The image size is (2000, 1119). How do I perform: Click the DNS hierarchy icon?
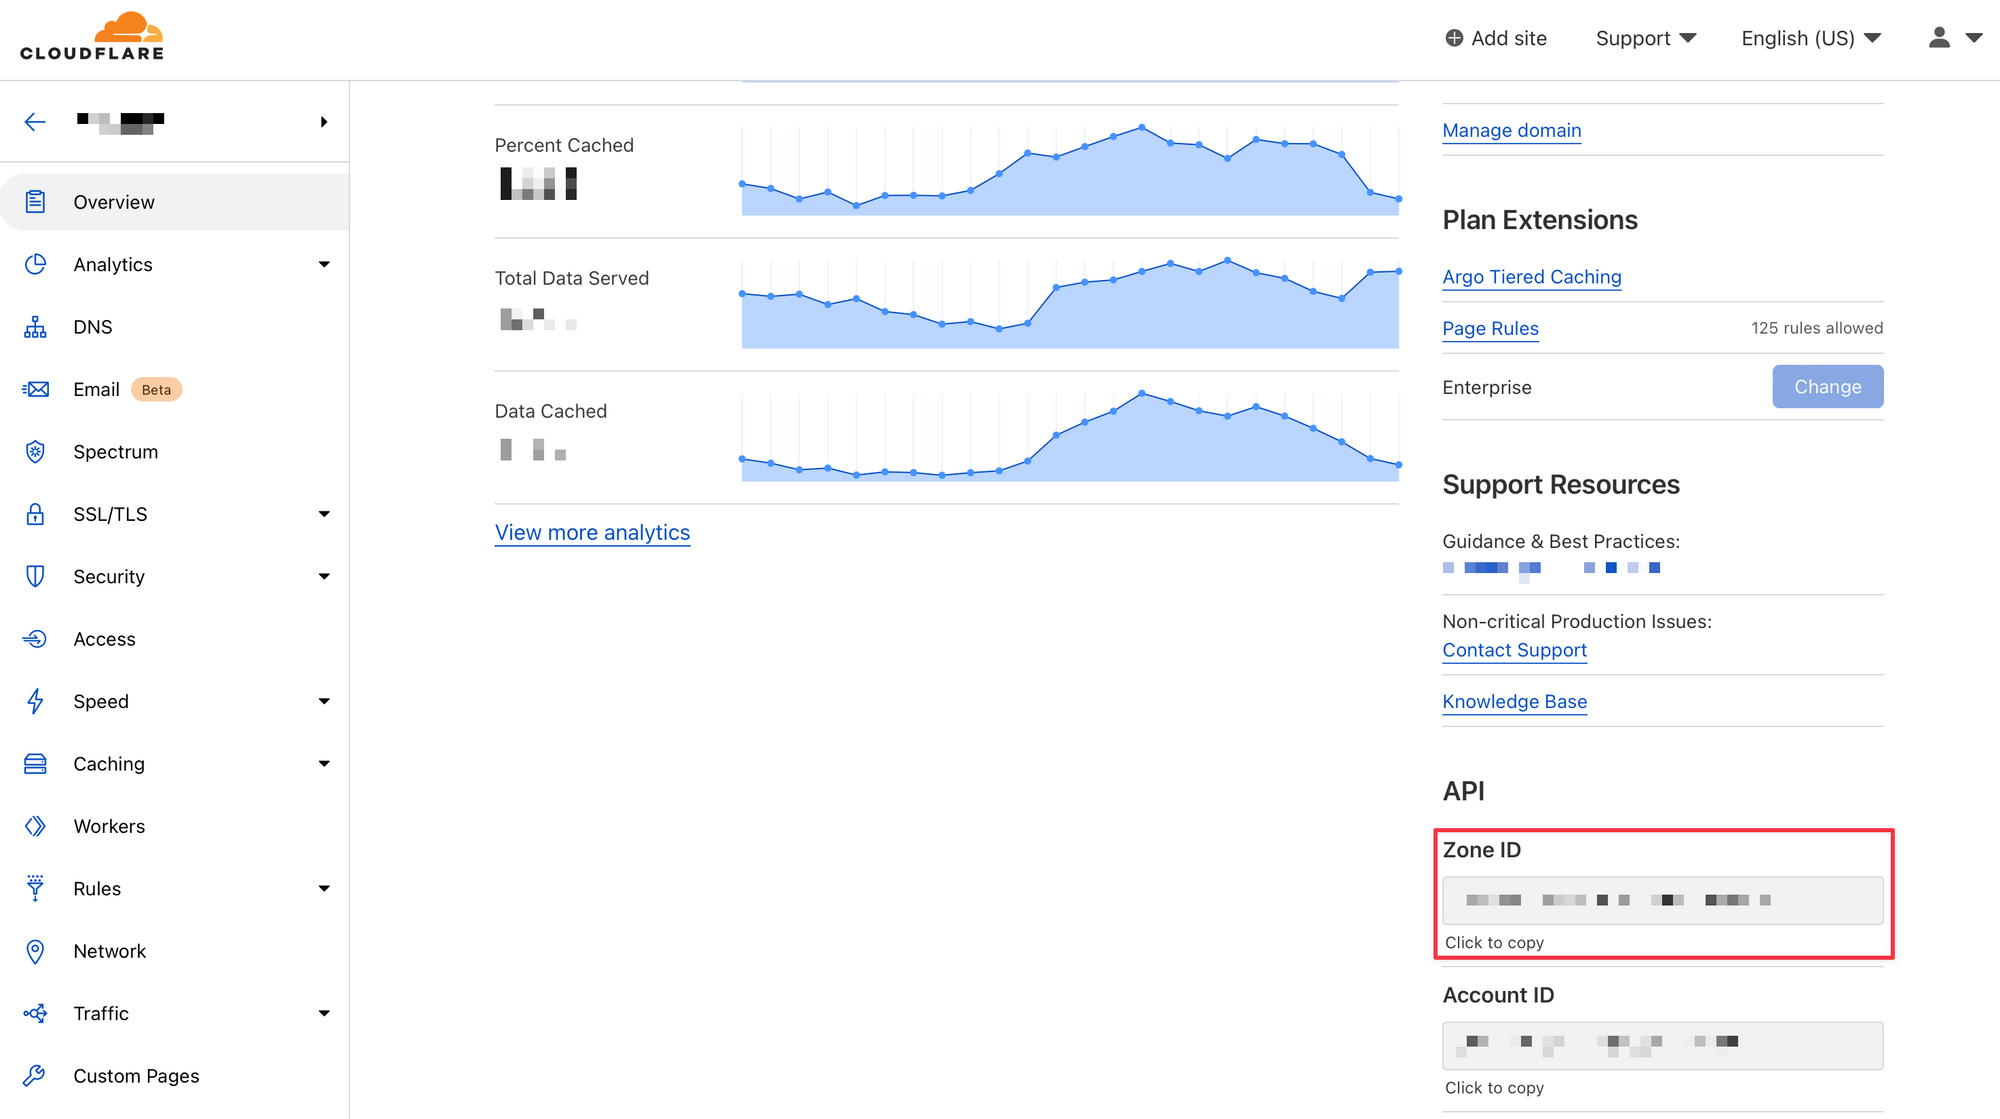35,327
